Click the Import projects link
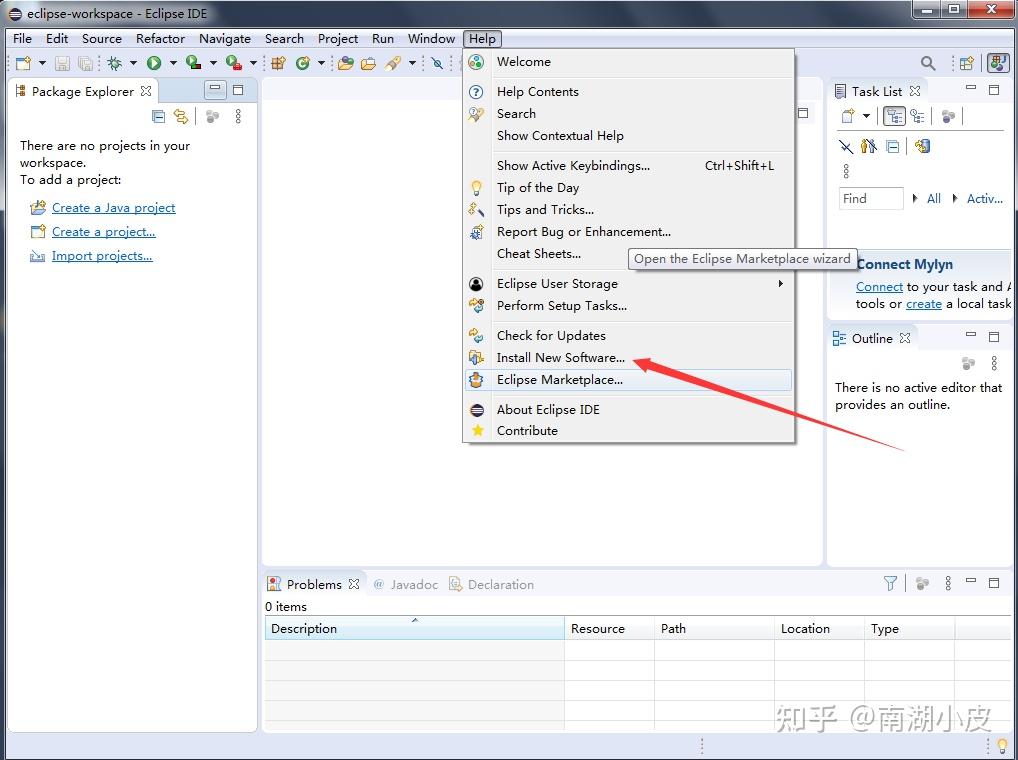This screenshot has width=1018, height=760. click(x=102, y=256)
